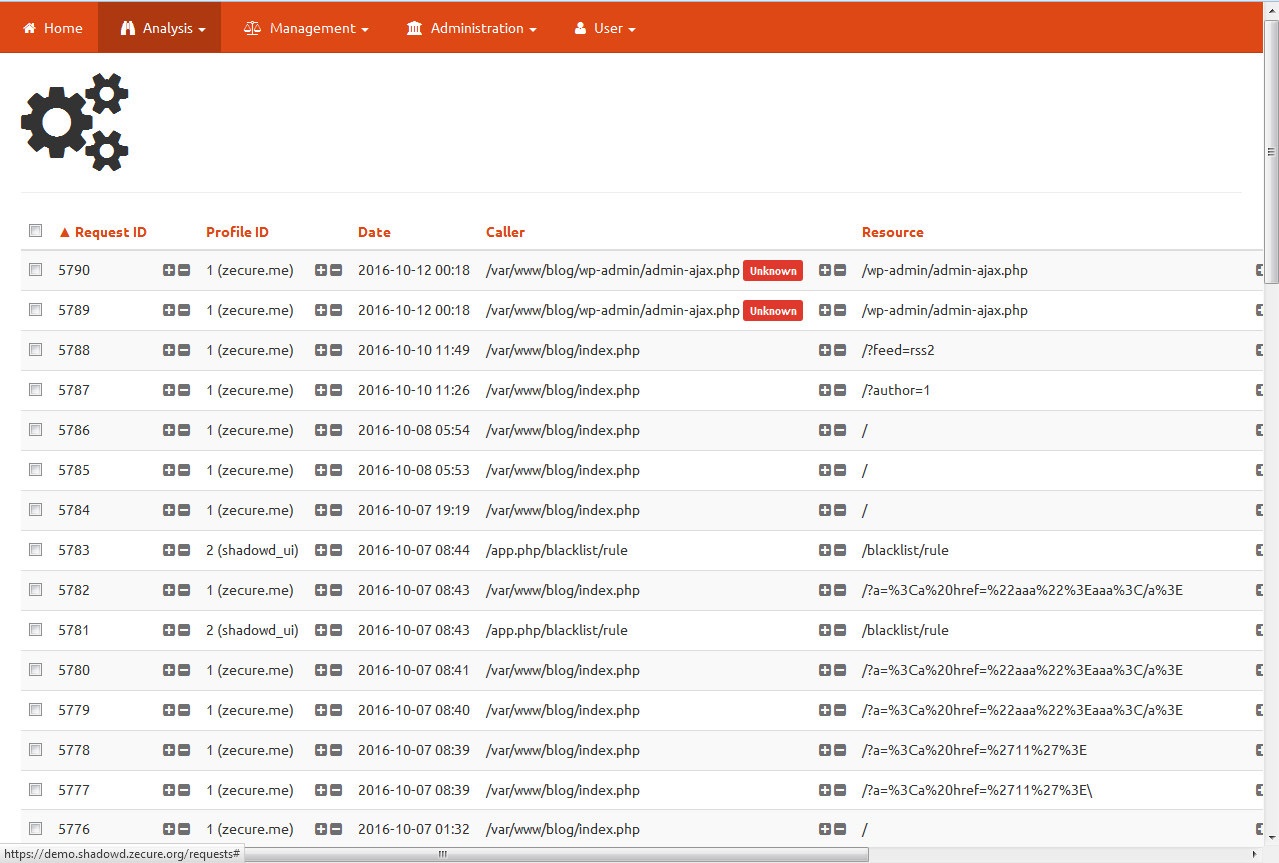Click the resource /?a=%3Ca%20href=%2711%27%3E in row 5778

point(974,750)
